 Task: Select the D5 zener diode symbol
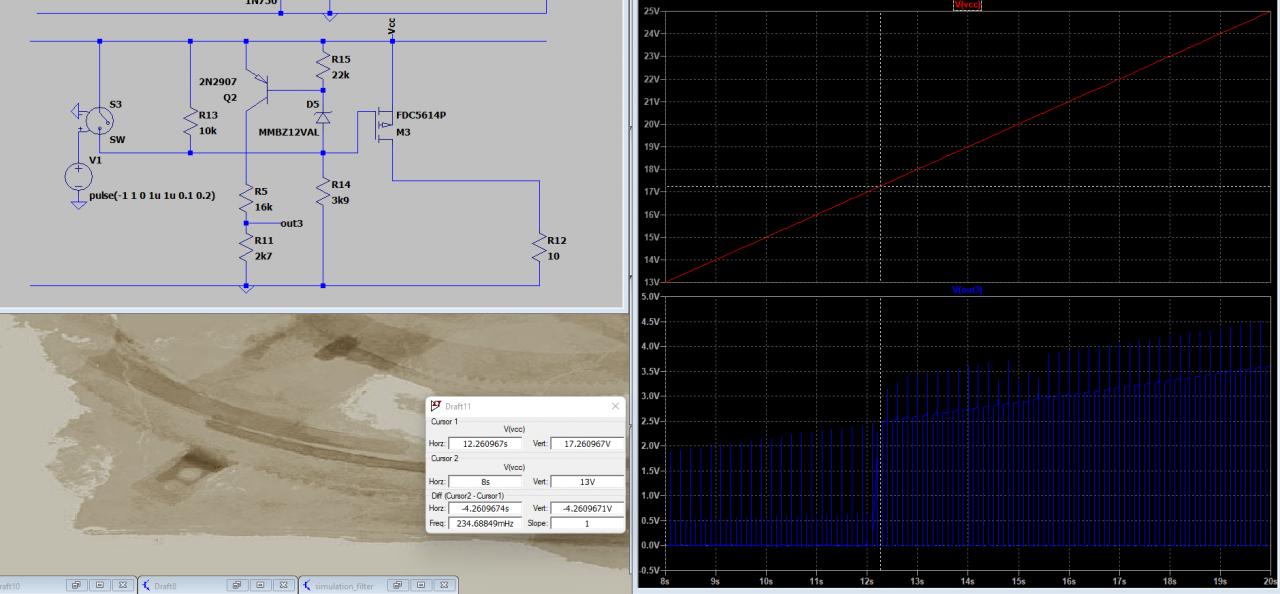tap(323, 116)
